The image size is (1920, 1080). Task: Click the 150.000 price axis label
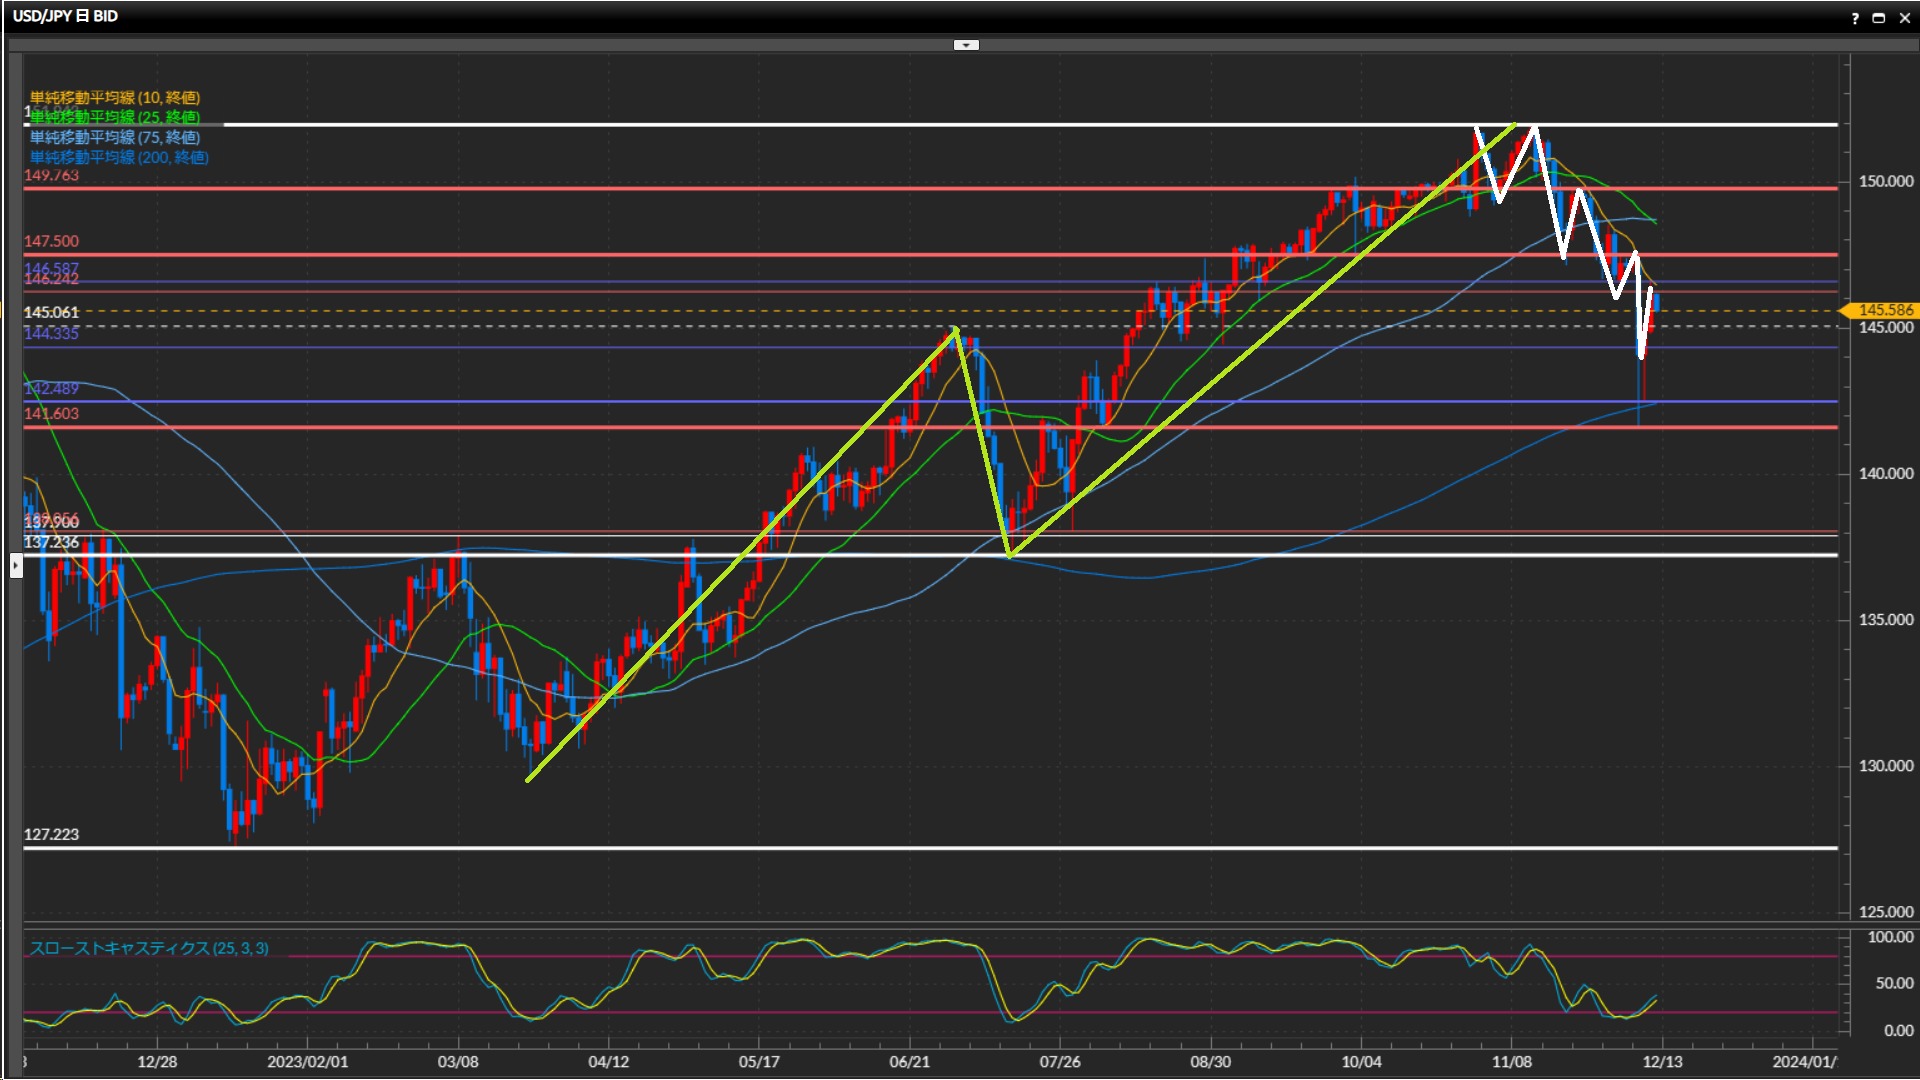(x=1885, y=181)
